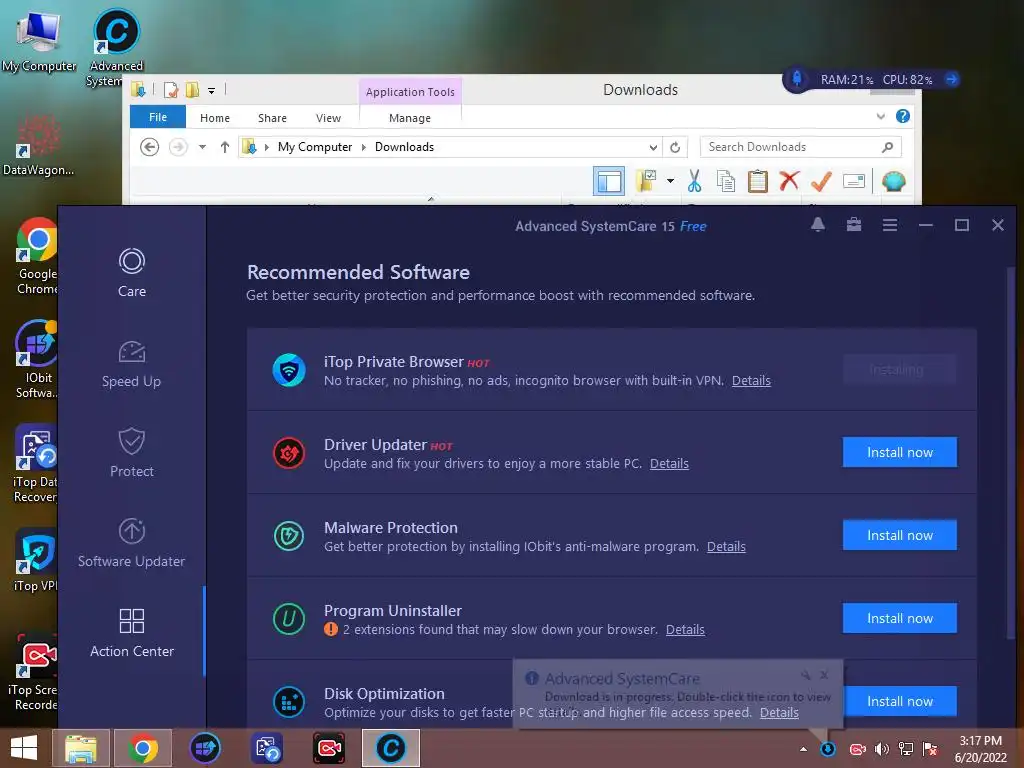The width and height of the screenshot is (1024, 768).
Task: Open the Manage tab under Application Tools
Action: (409, 118)
